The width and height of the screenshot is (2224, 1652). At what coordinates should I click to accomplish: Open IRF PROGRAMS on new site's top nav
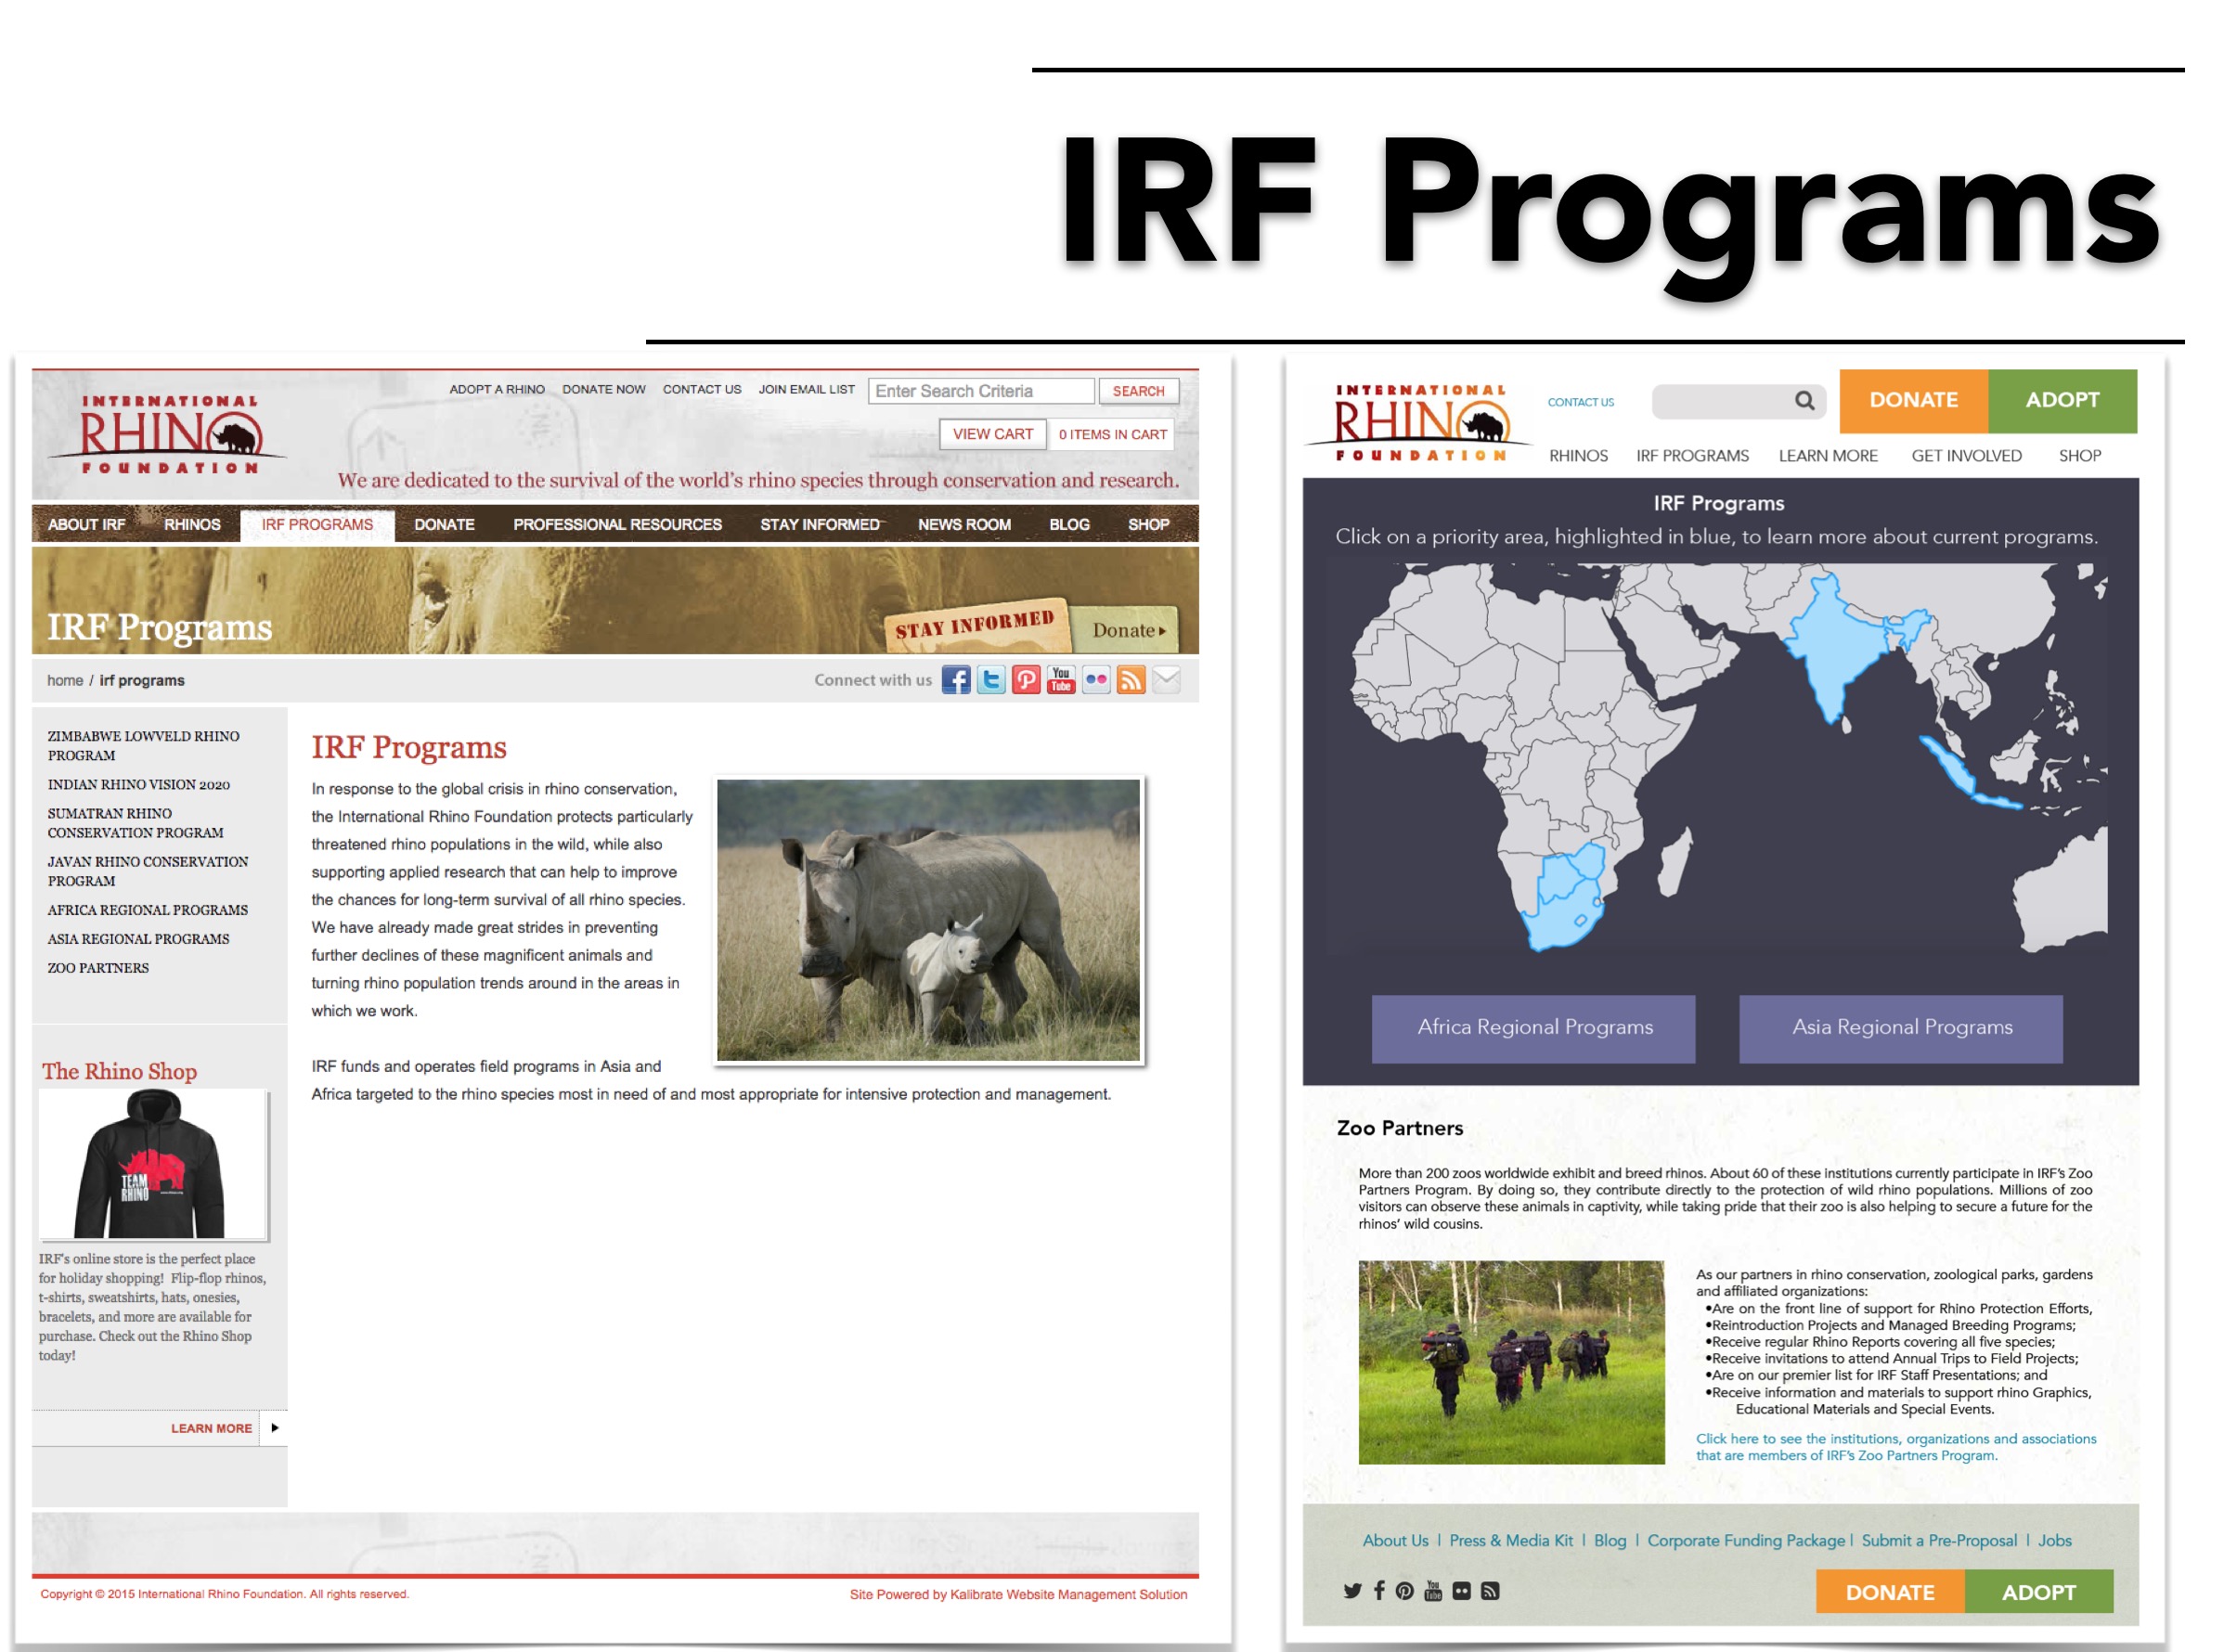click(1692, 456)
